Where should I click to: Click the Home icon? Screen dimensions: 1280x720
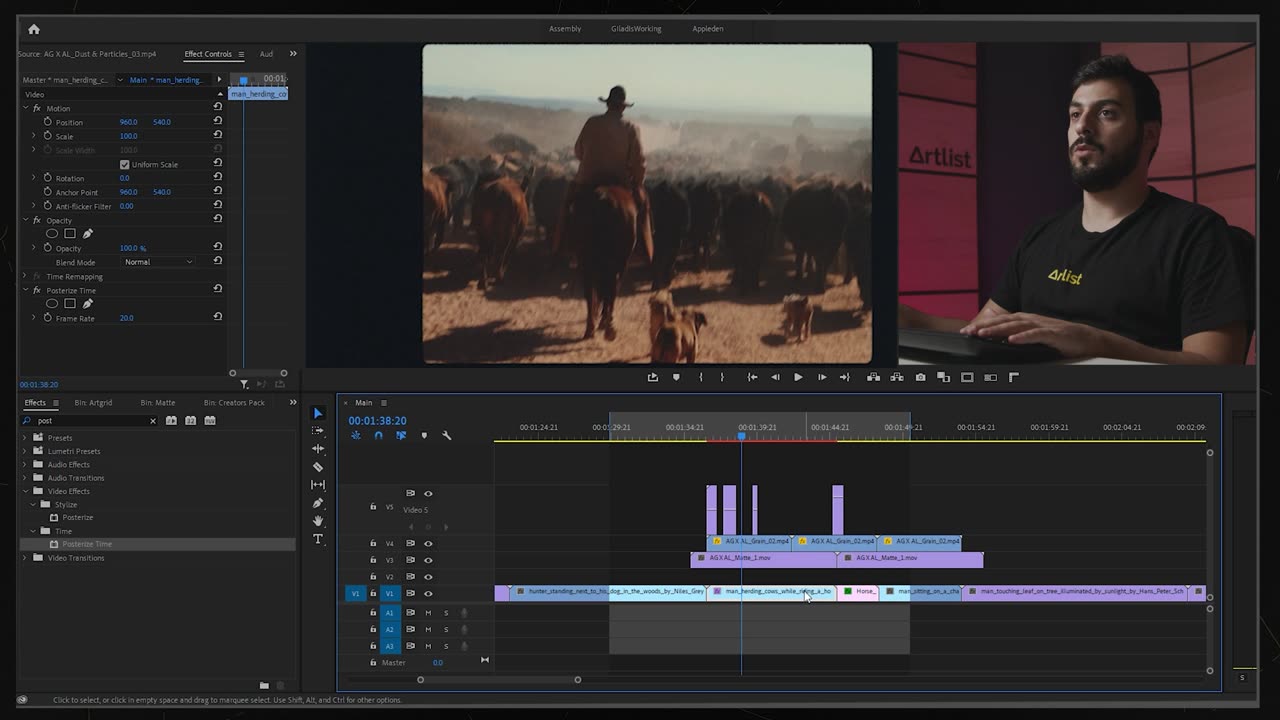coord(33,29)
